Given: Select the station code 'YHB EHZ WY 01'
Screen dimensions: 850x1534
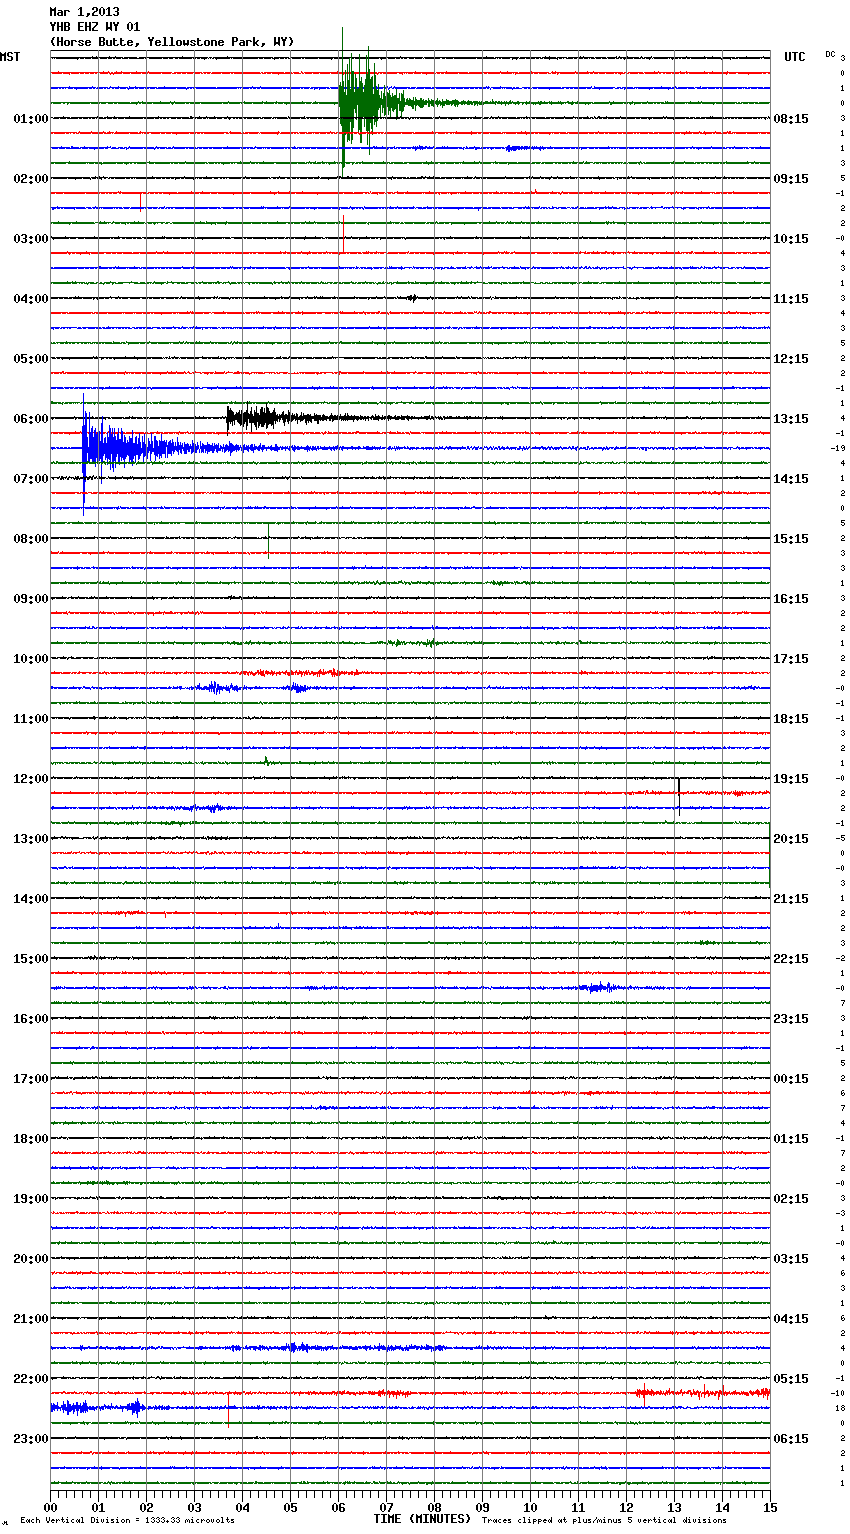Looking at the screenshot, I should (94, 27).
